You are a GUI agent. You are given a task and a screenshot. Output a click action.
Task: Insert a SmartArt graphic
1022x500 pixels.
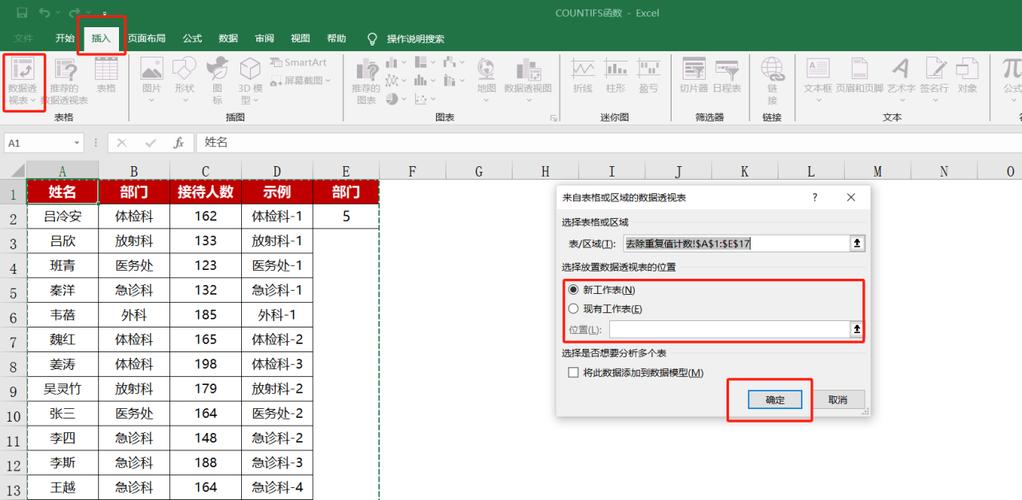298,63
